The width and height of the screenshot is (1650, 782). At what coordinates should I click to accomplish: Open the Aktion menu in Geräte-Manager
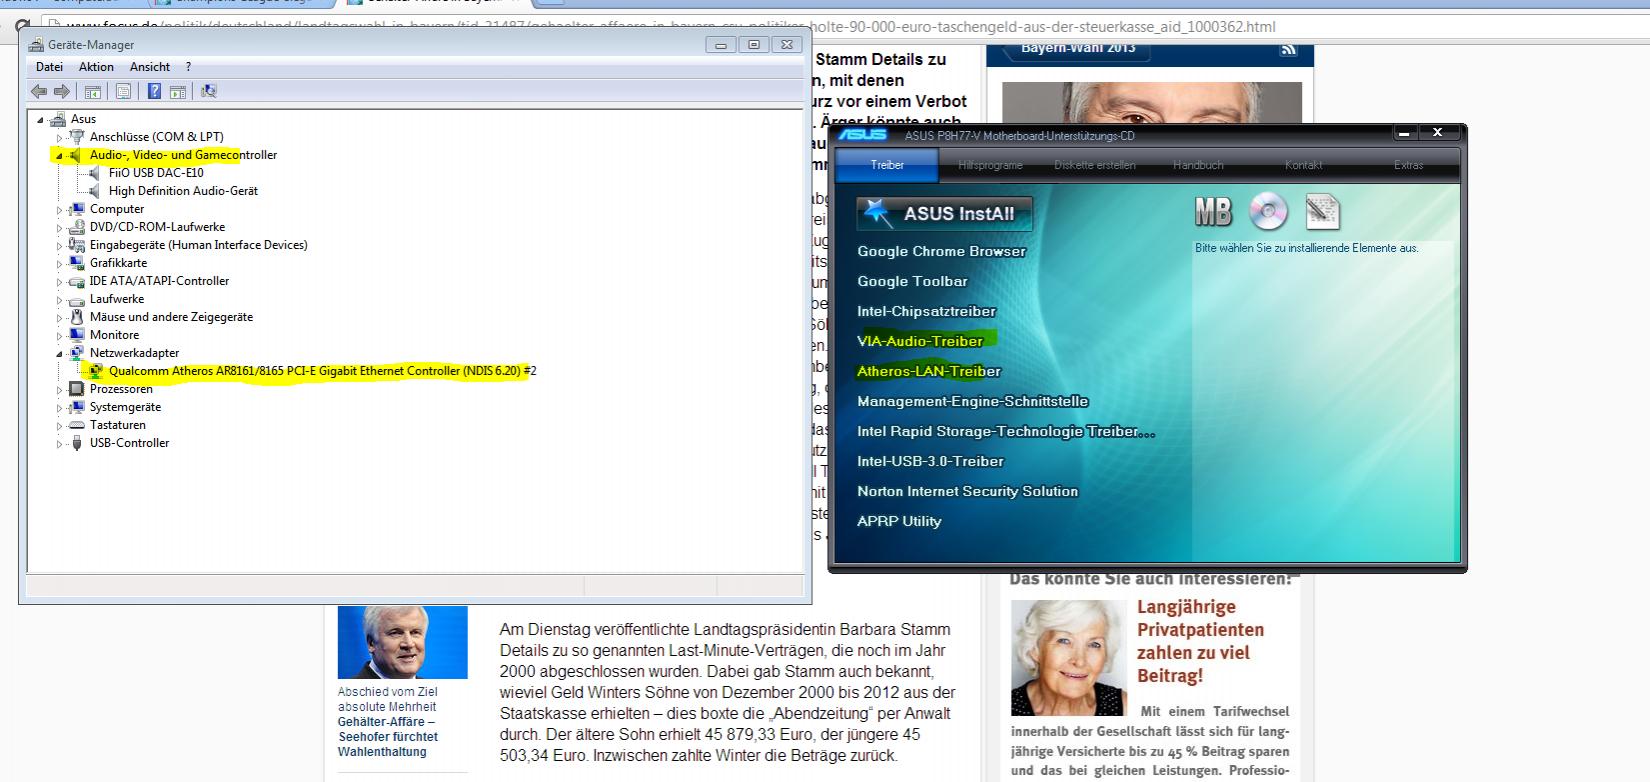[96, 67]
